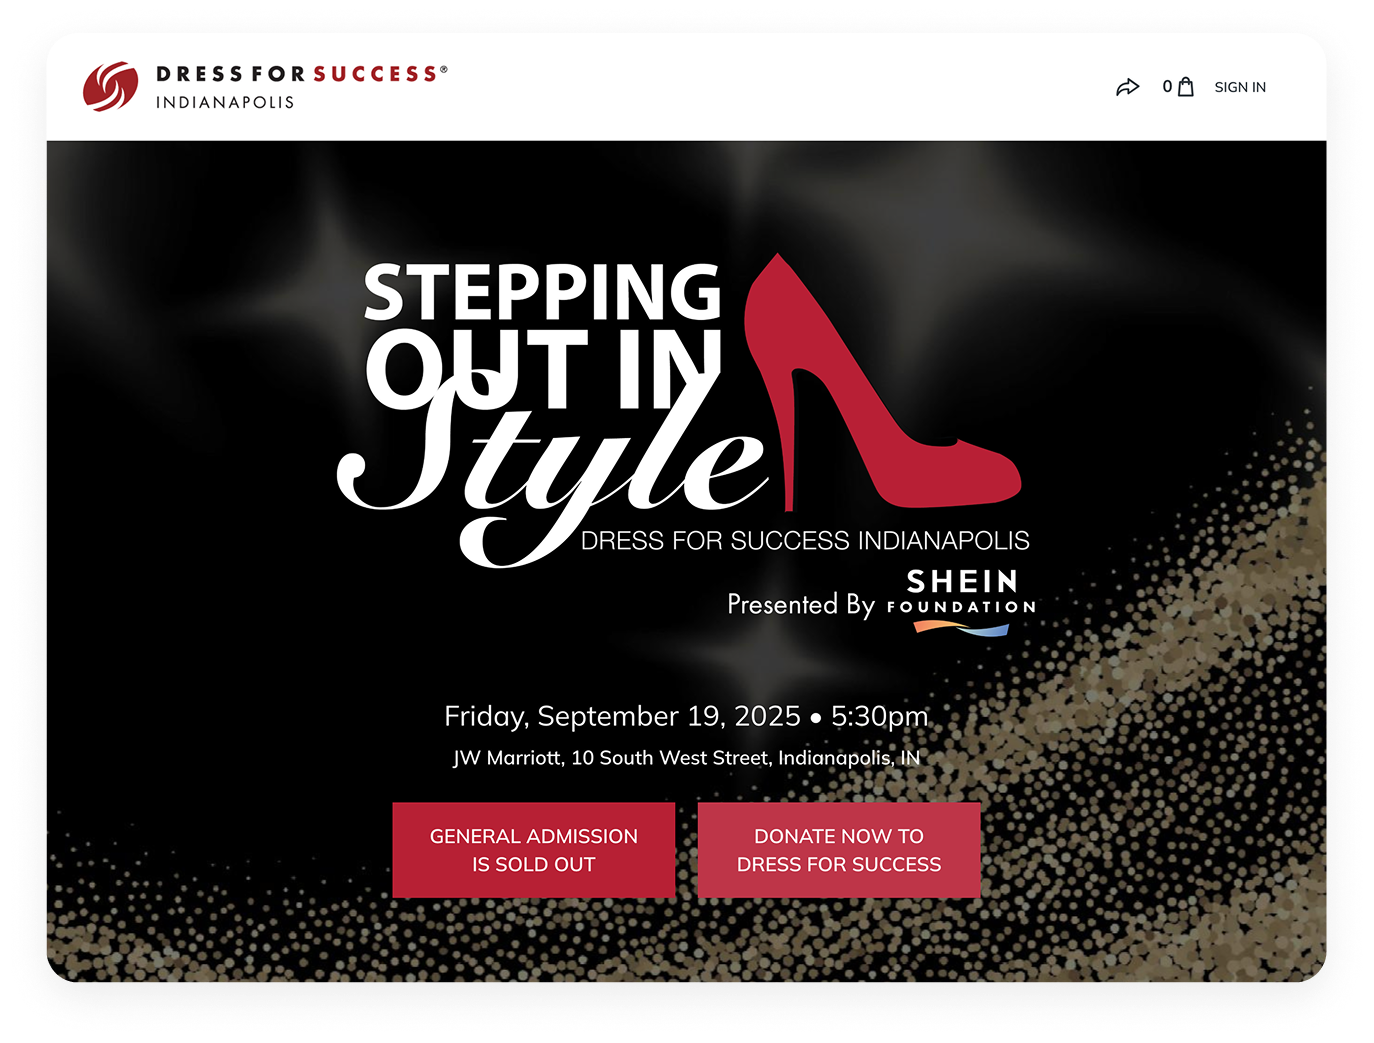Click the SIGN IN link
This screenshot has width=1374, height=1043.
[x=1240, y=87]
